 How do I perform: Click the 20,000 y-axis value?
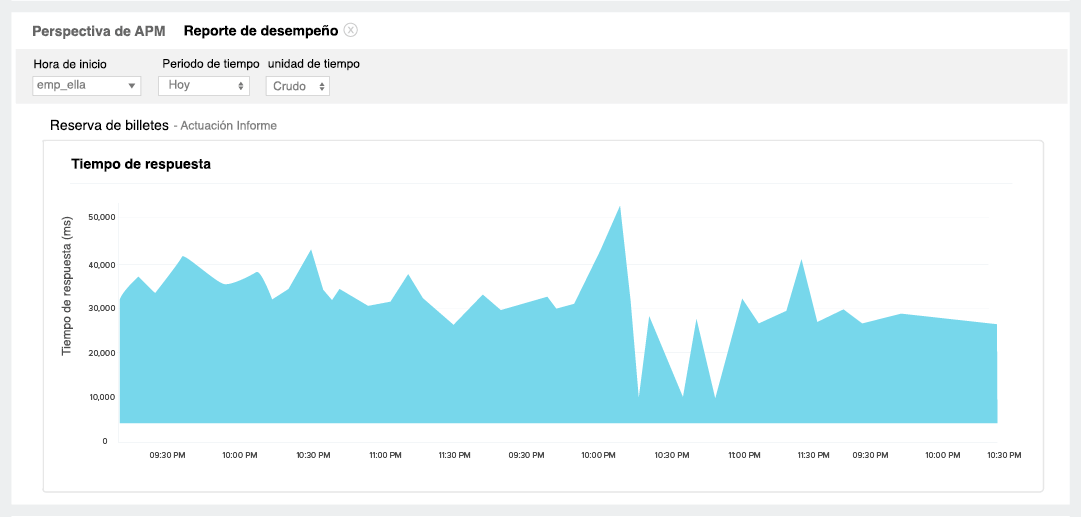101,353
